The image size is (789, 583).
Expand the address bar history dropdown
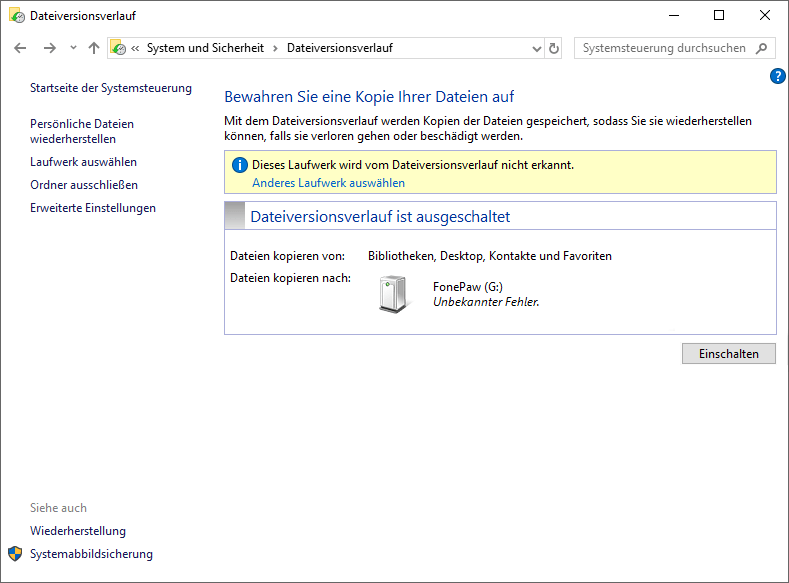535,48
